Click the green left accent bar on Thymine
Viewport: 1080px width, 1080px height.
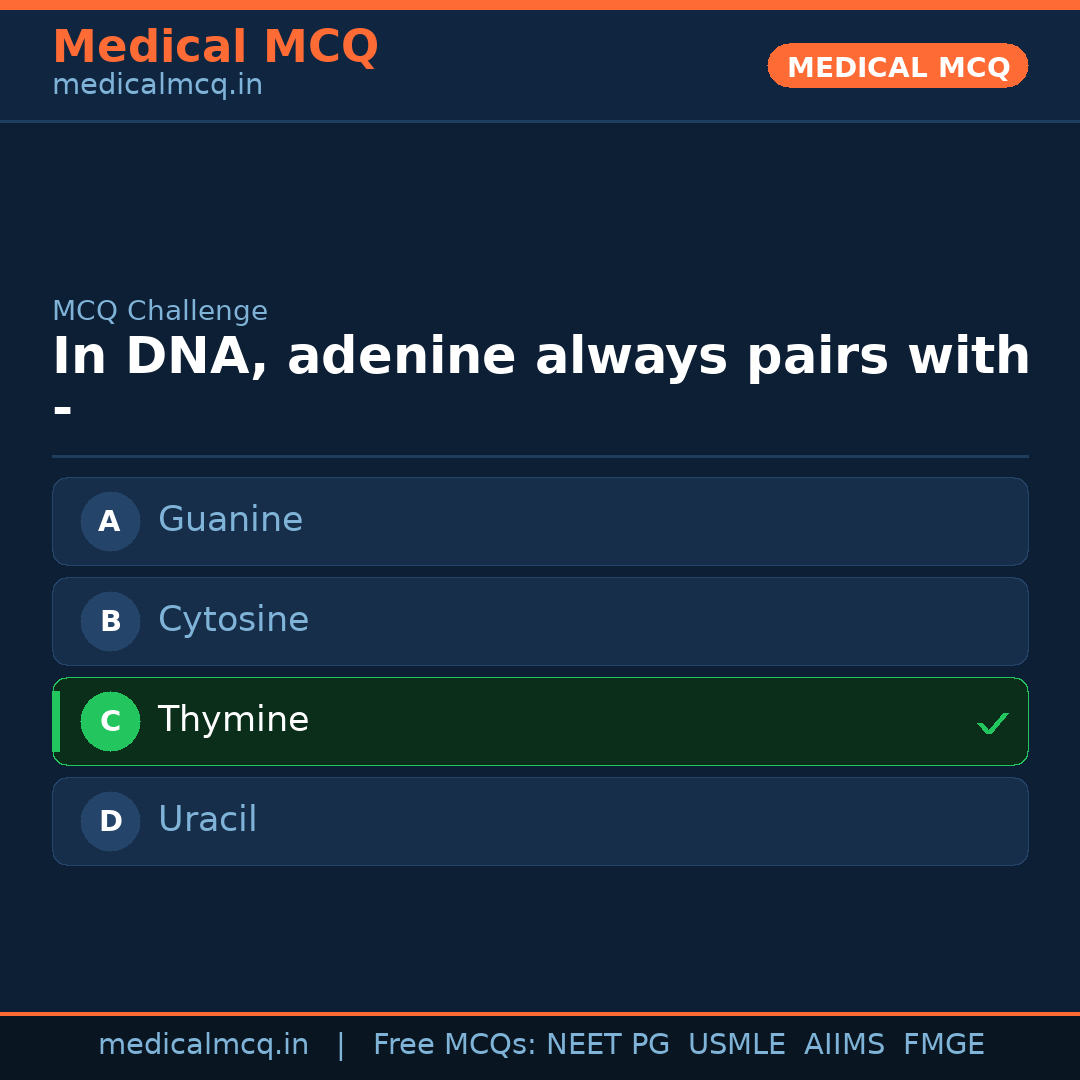tap(55, 721)
